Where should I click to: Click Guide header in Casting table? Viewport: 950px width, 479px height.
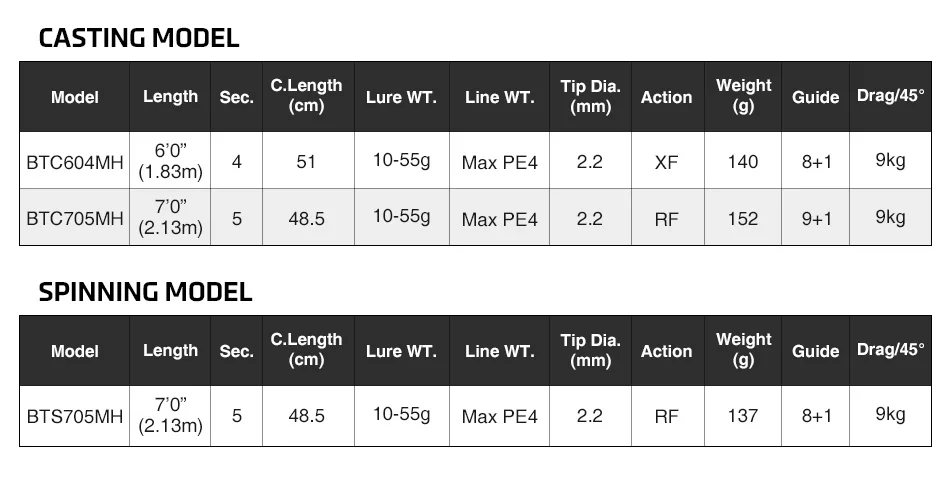(816, 97)
